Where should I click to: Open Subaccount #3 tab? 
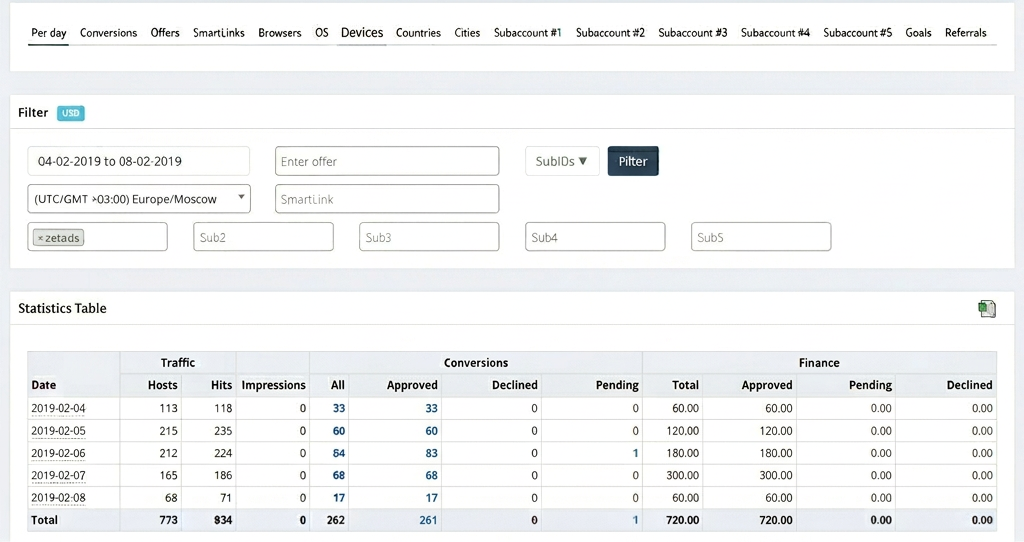692,33
